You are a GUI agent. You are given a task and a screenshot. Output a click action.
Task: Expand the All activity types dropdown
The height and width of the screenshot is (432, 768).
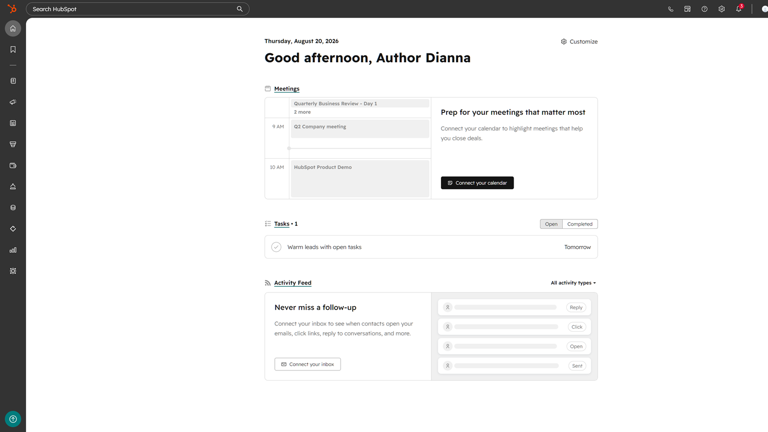pos(573,283)
